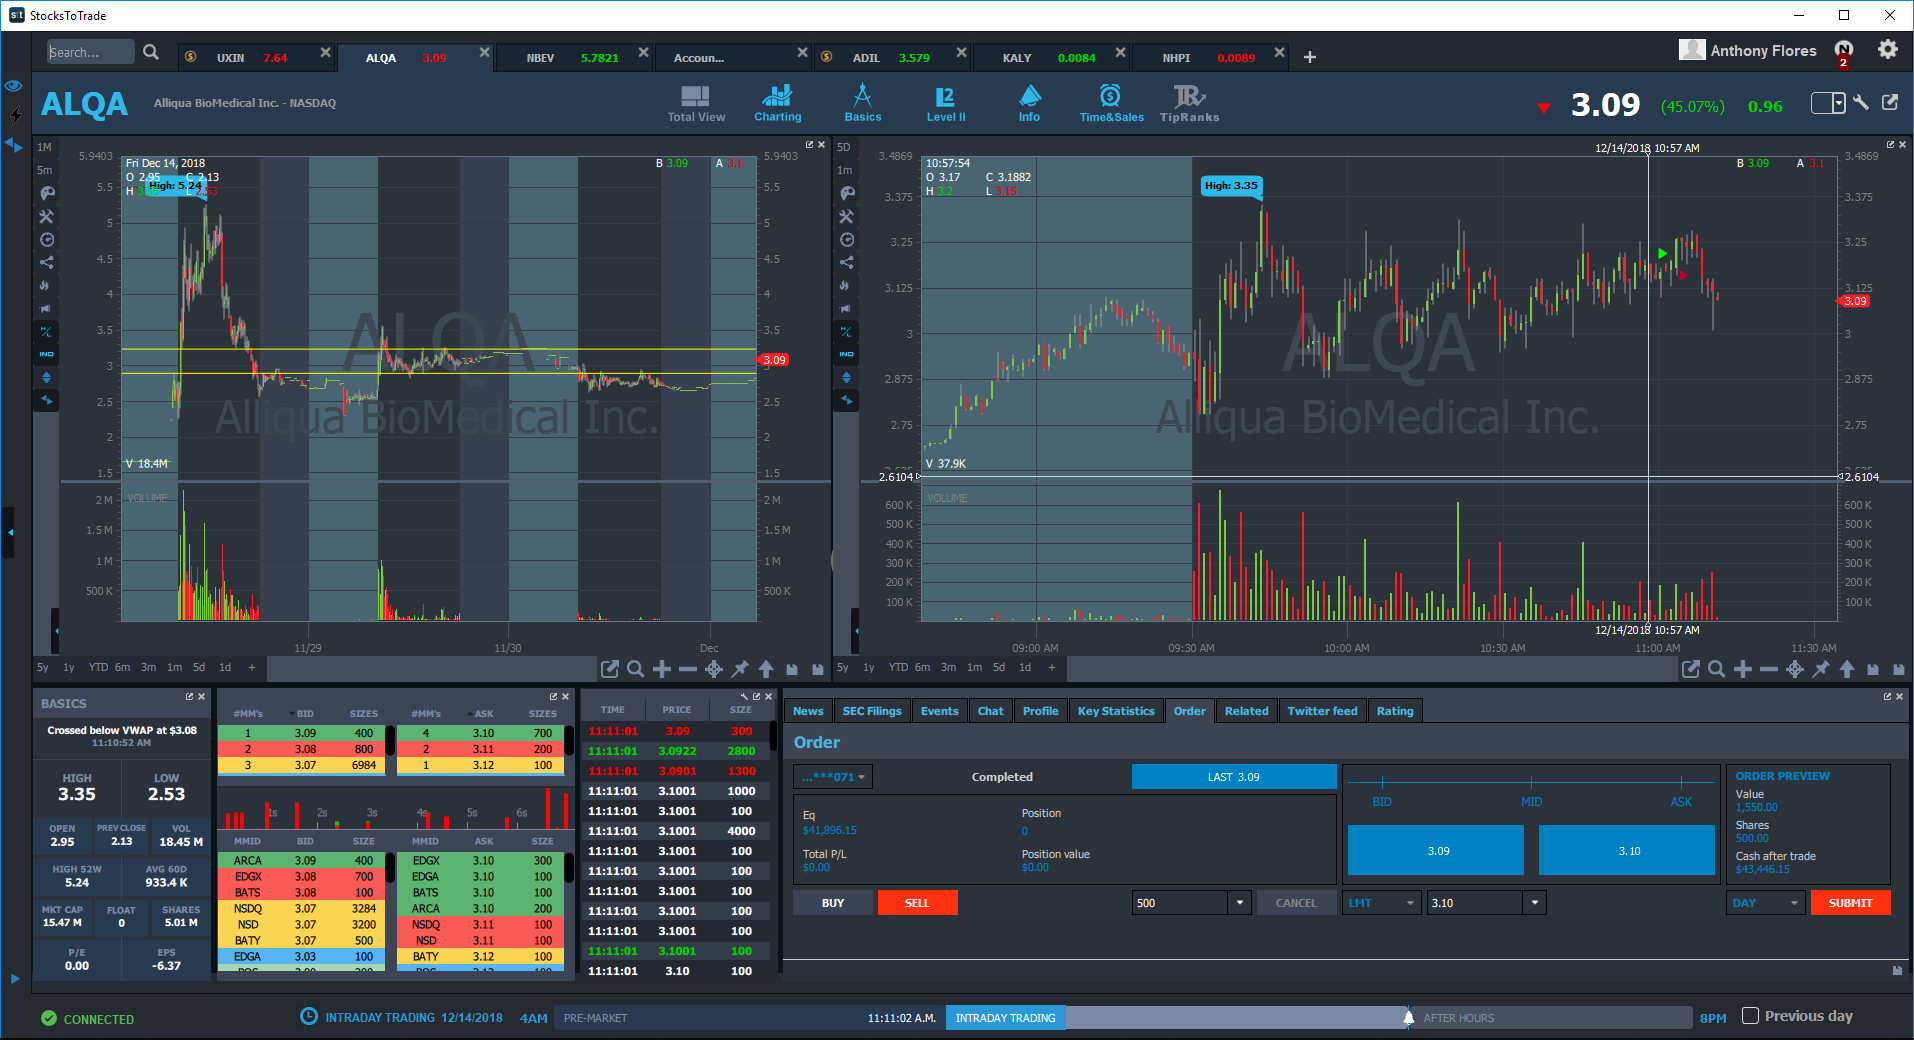
Task: Toggle IND indicators on the daily chart
Action: coord(47,354)
